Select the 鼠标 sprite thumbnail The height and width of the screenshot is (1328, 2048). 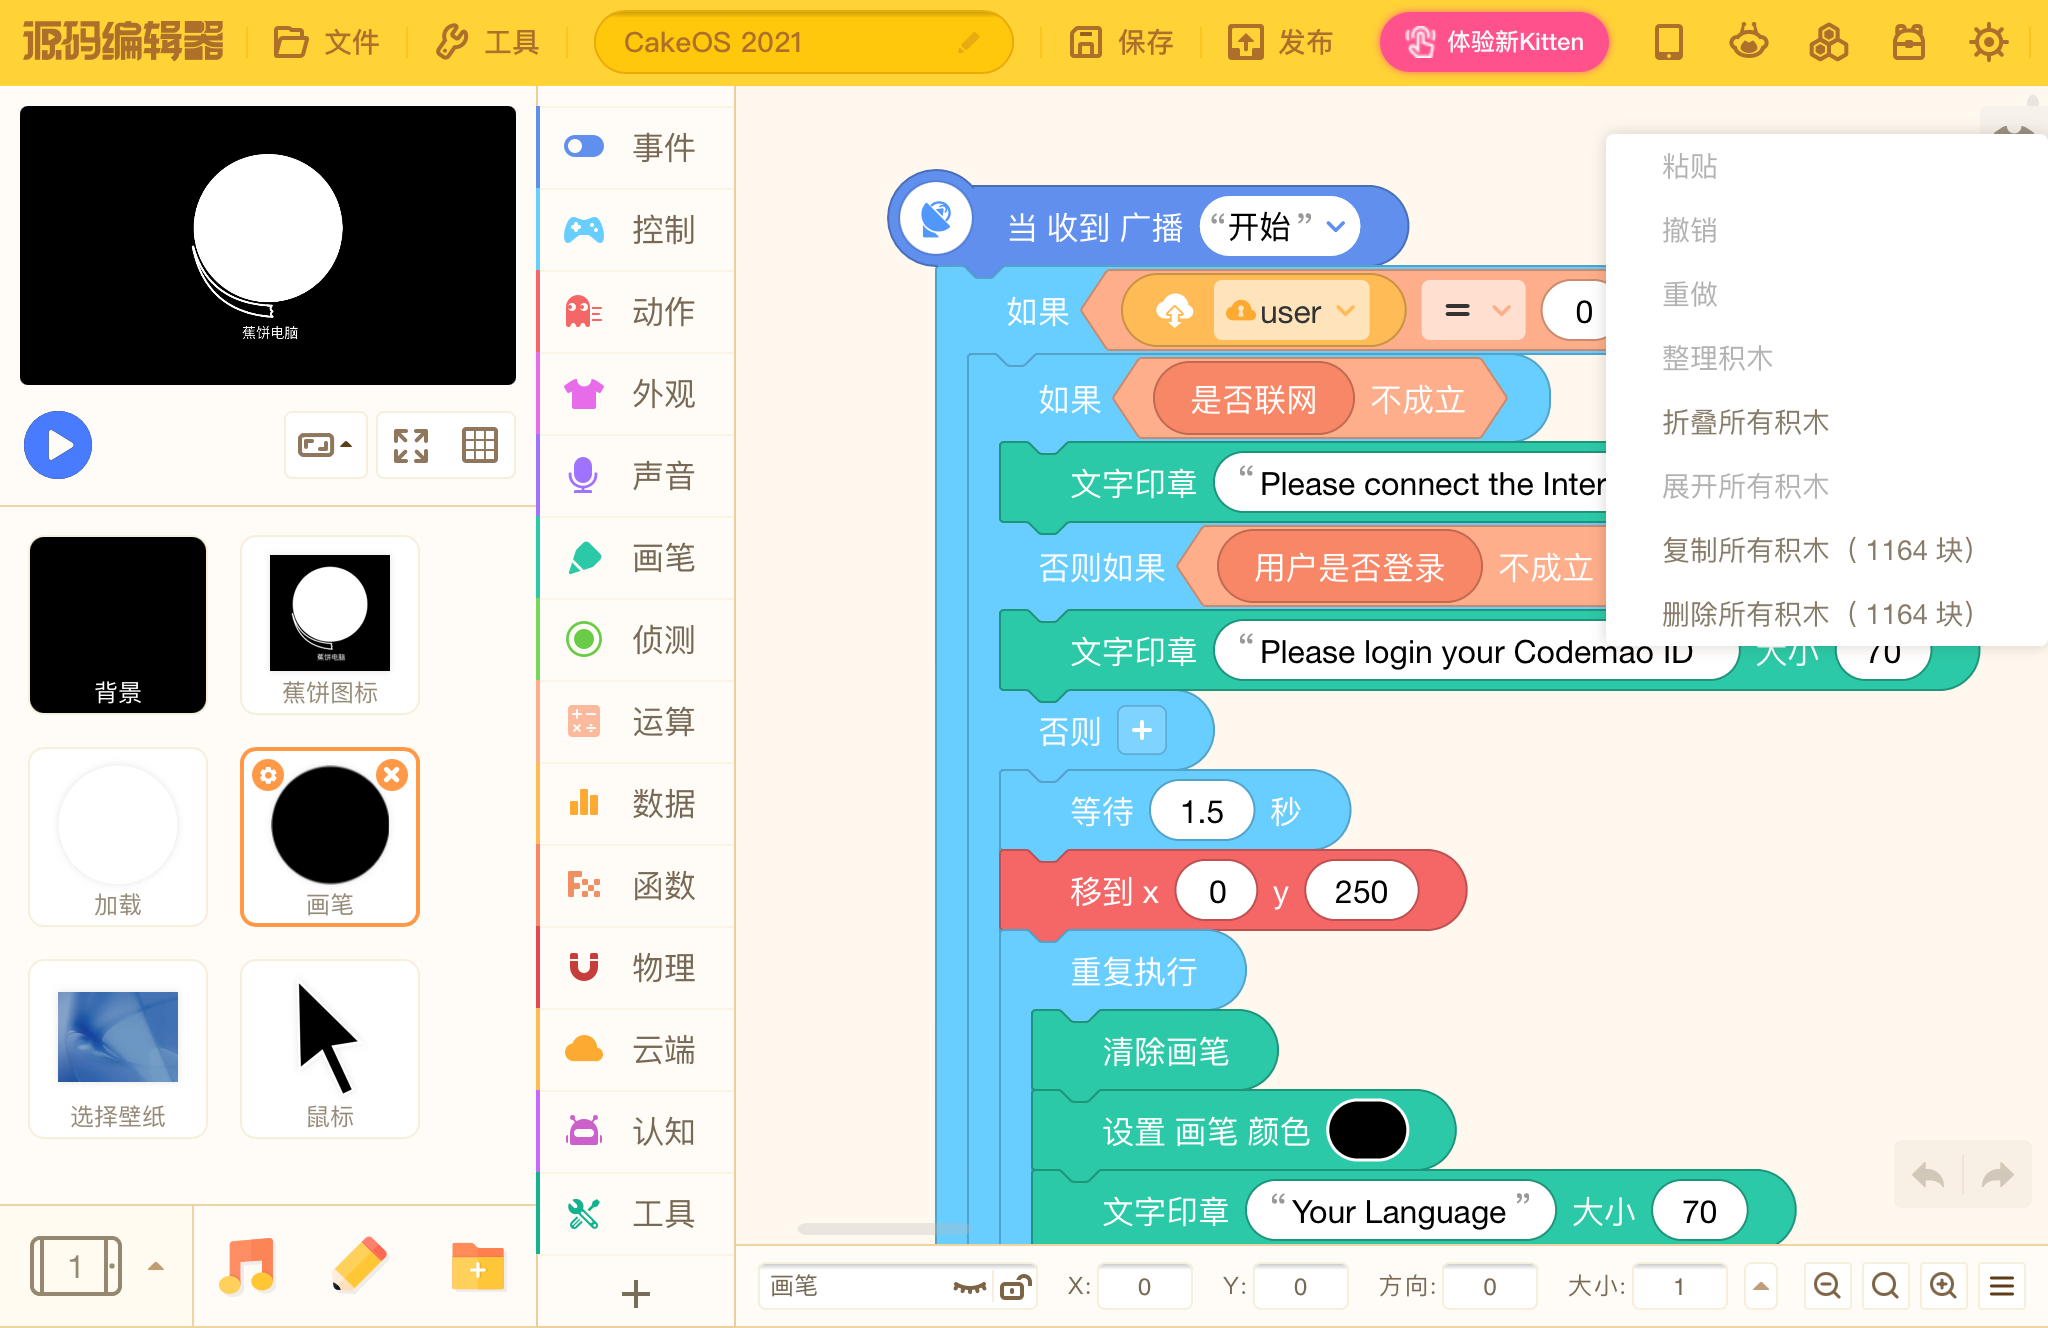[x=330, y=1049]
